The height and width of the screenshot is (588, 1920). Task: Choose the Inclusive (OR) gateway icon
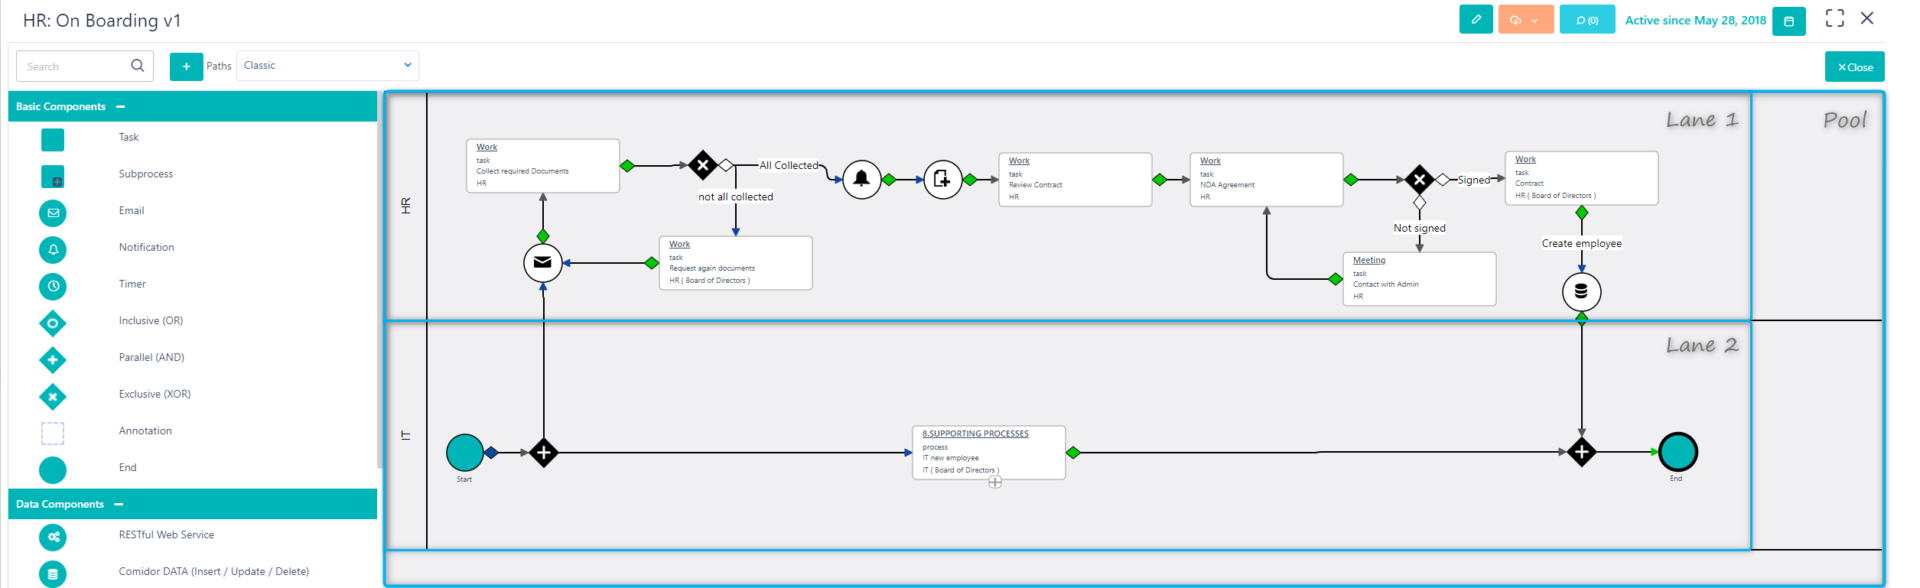pos(53,323)
